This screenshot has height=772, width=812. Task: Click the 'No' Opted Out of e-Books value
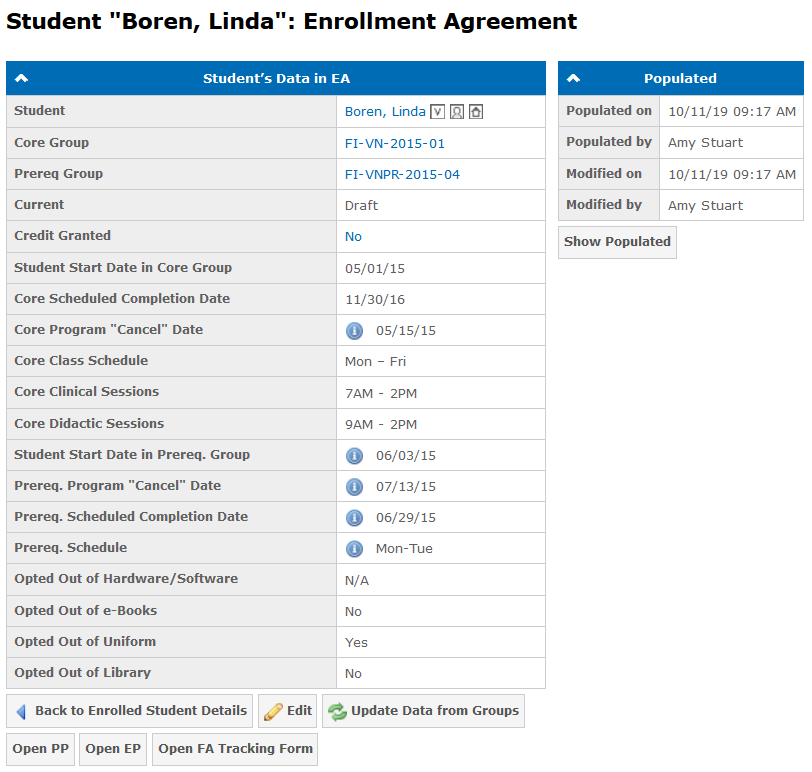(x=353, y=612)
